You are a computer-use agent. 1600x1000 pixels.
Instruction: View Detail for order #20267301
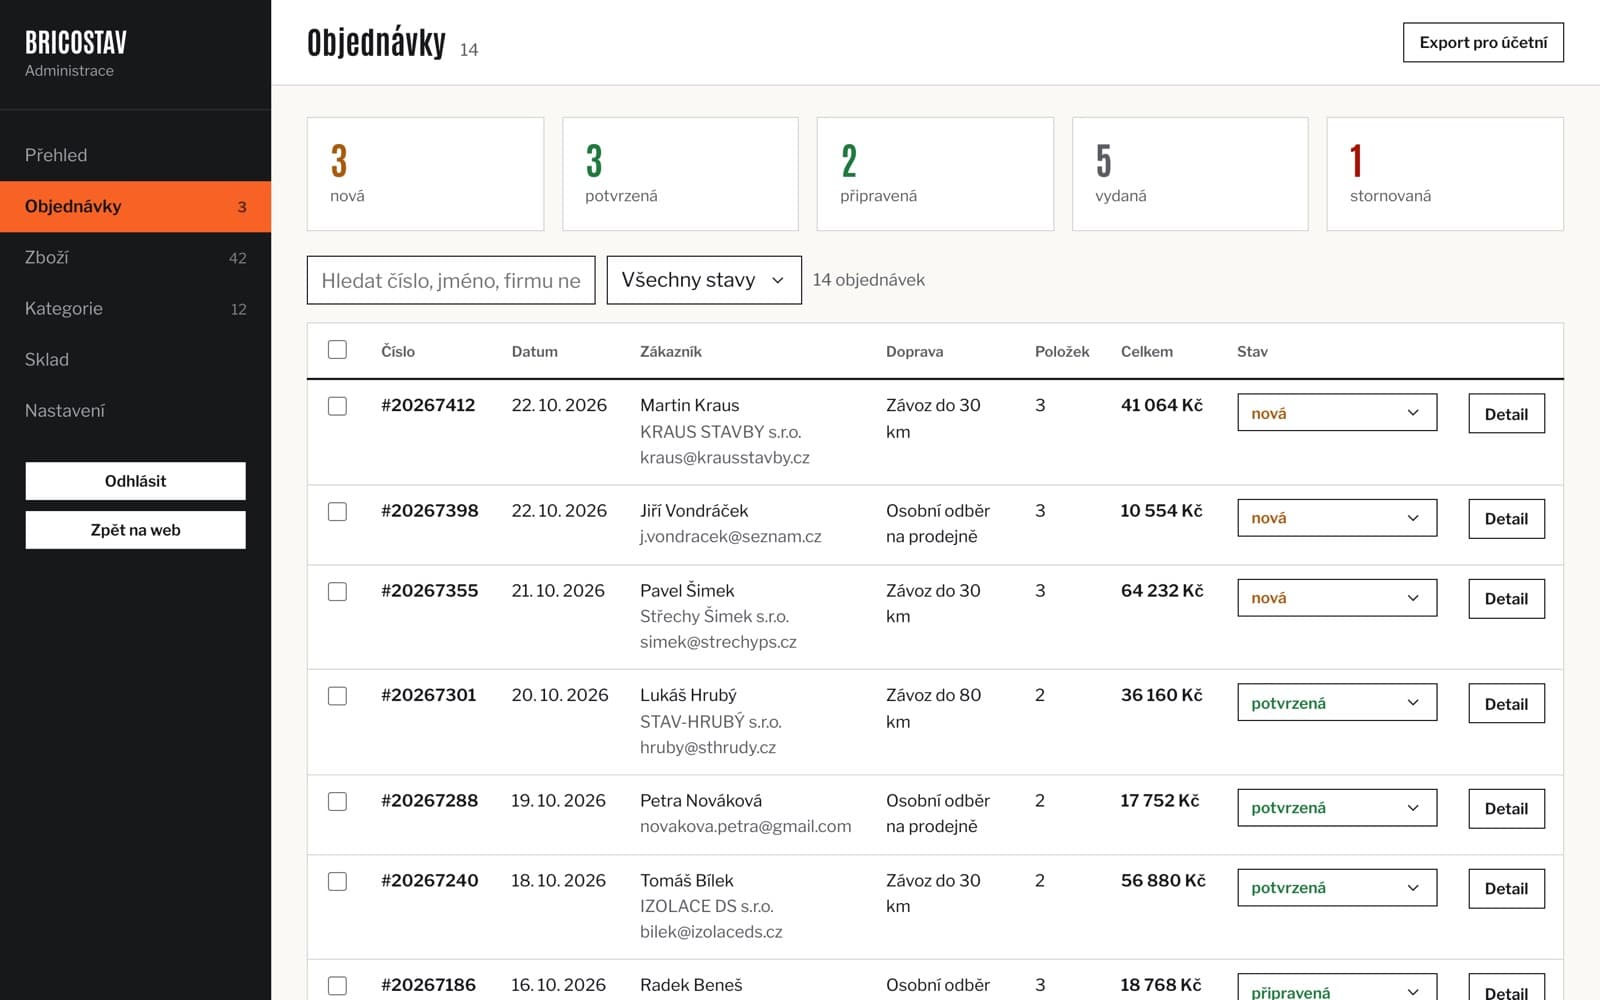point(1506,704)
